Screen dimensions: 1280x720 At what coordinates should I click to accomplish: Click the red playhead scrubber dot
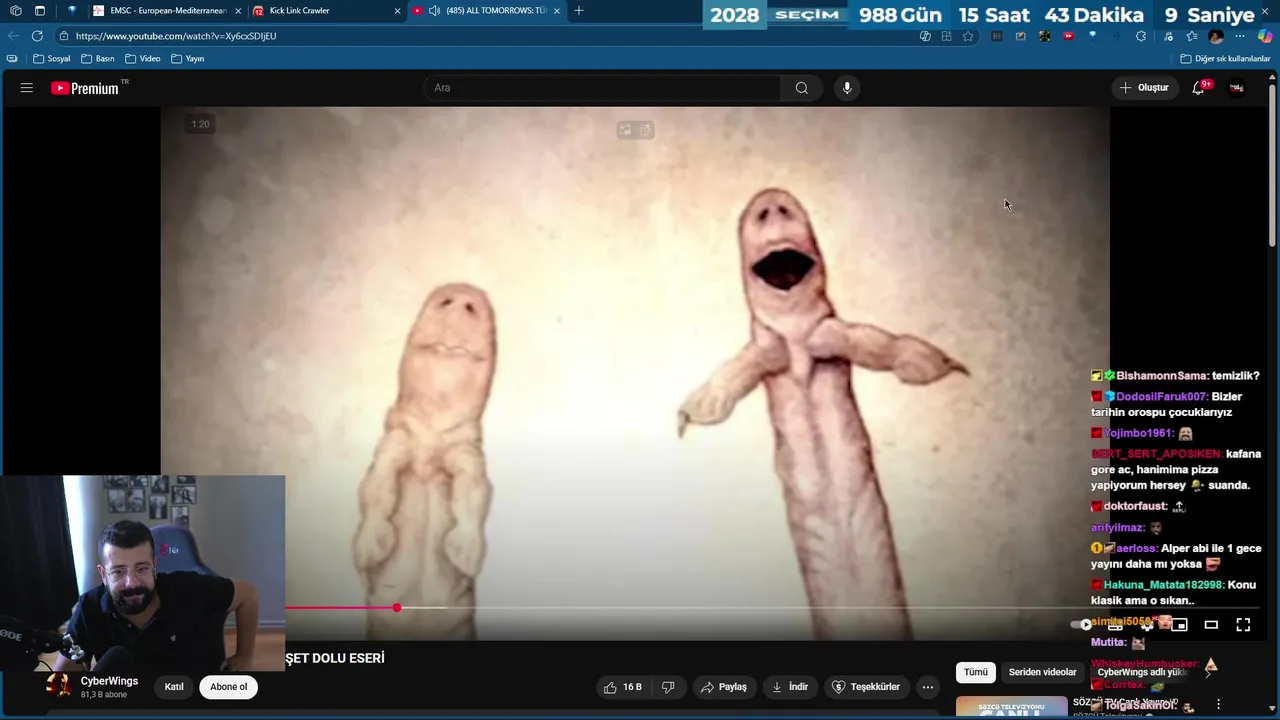(397, 608)
